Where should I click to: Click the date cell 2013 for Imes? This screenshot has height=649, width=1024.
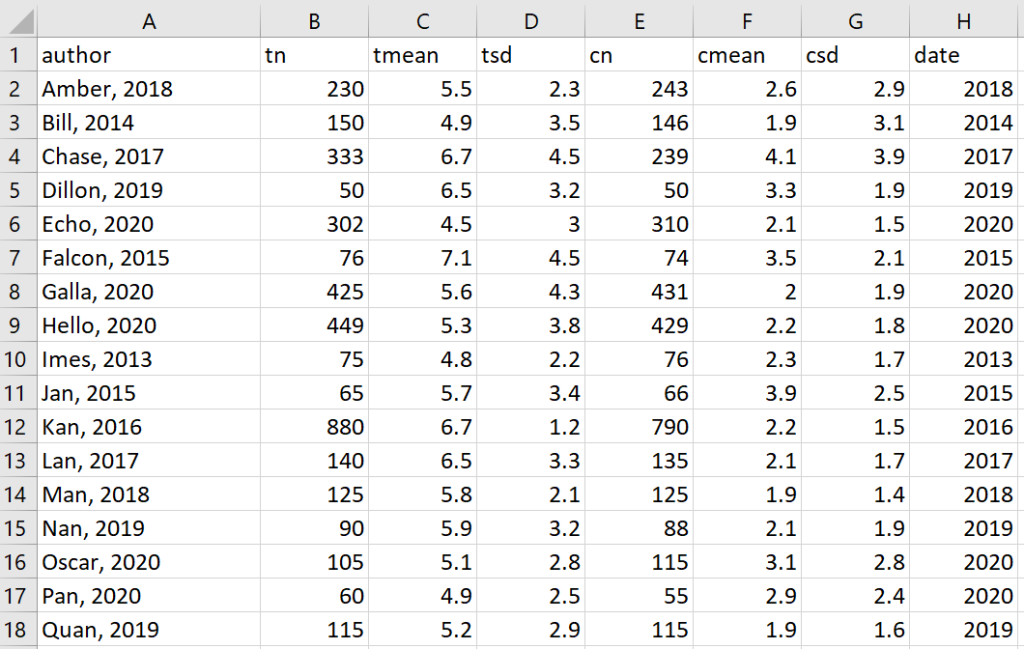[x=963, y=359]
